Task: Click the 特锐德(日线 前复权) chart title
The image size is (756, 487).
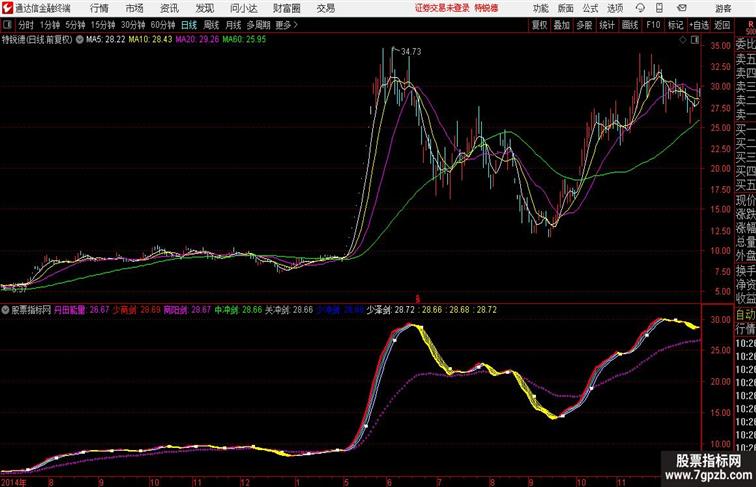Action: click(37, 40)
